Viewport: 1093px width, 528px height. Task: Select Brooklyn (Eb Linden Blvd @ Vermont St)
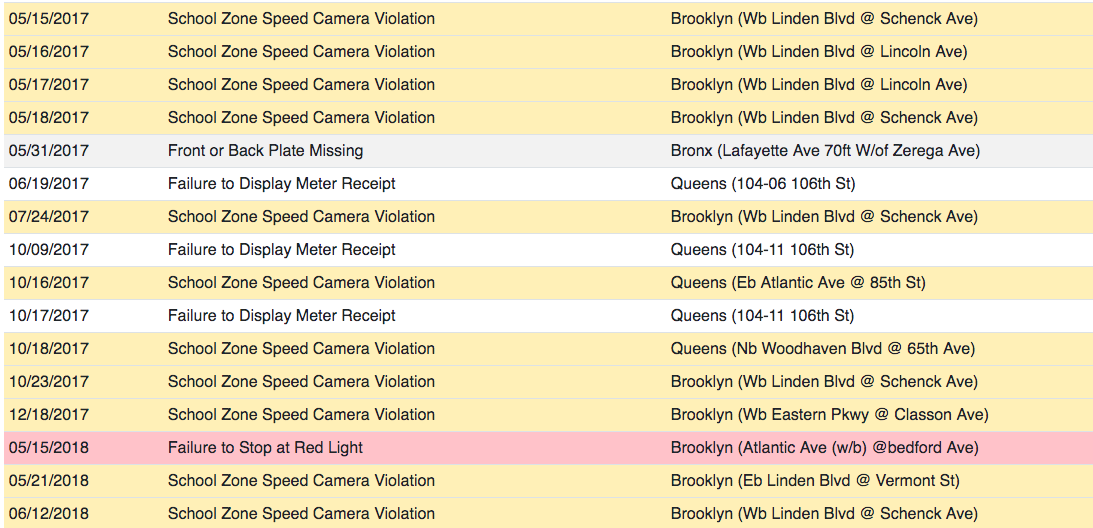point(815,481)
